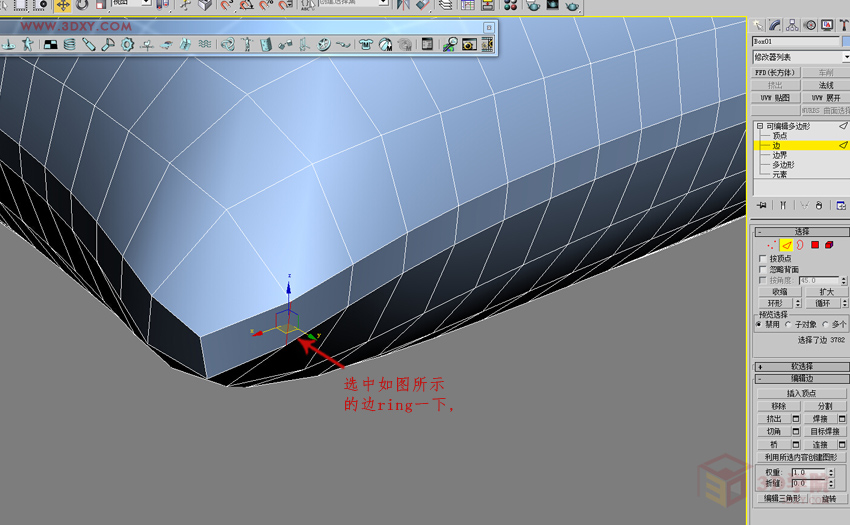Click the Polygon sub-object red square icon
Image resolution: width=850 pixels, height=525 pixels.
point(815,245)
